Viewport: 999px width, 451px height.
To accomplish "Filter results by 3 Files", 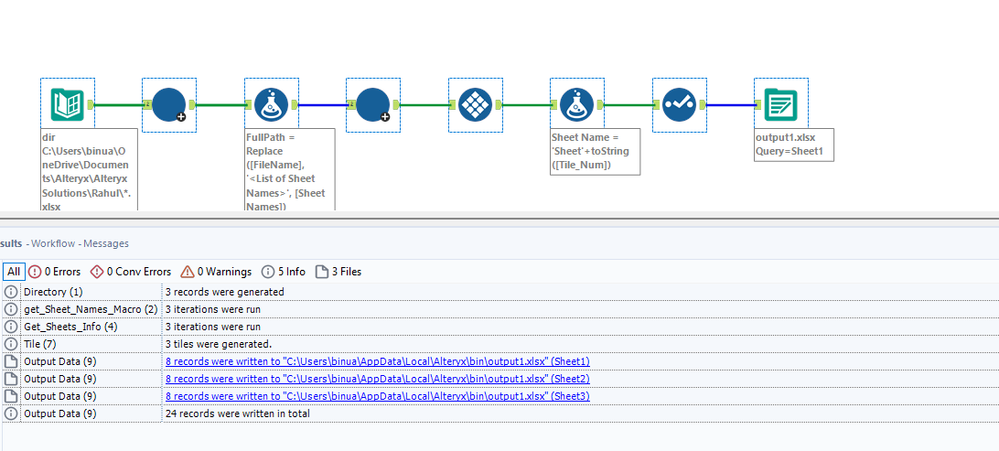I will click(x=338, y=272).
